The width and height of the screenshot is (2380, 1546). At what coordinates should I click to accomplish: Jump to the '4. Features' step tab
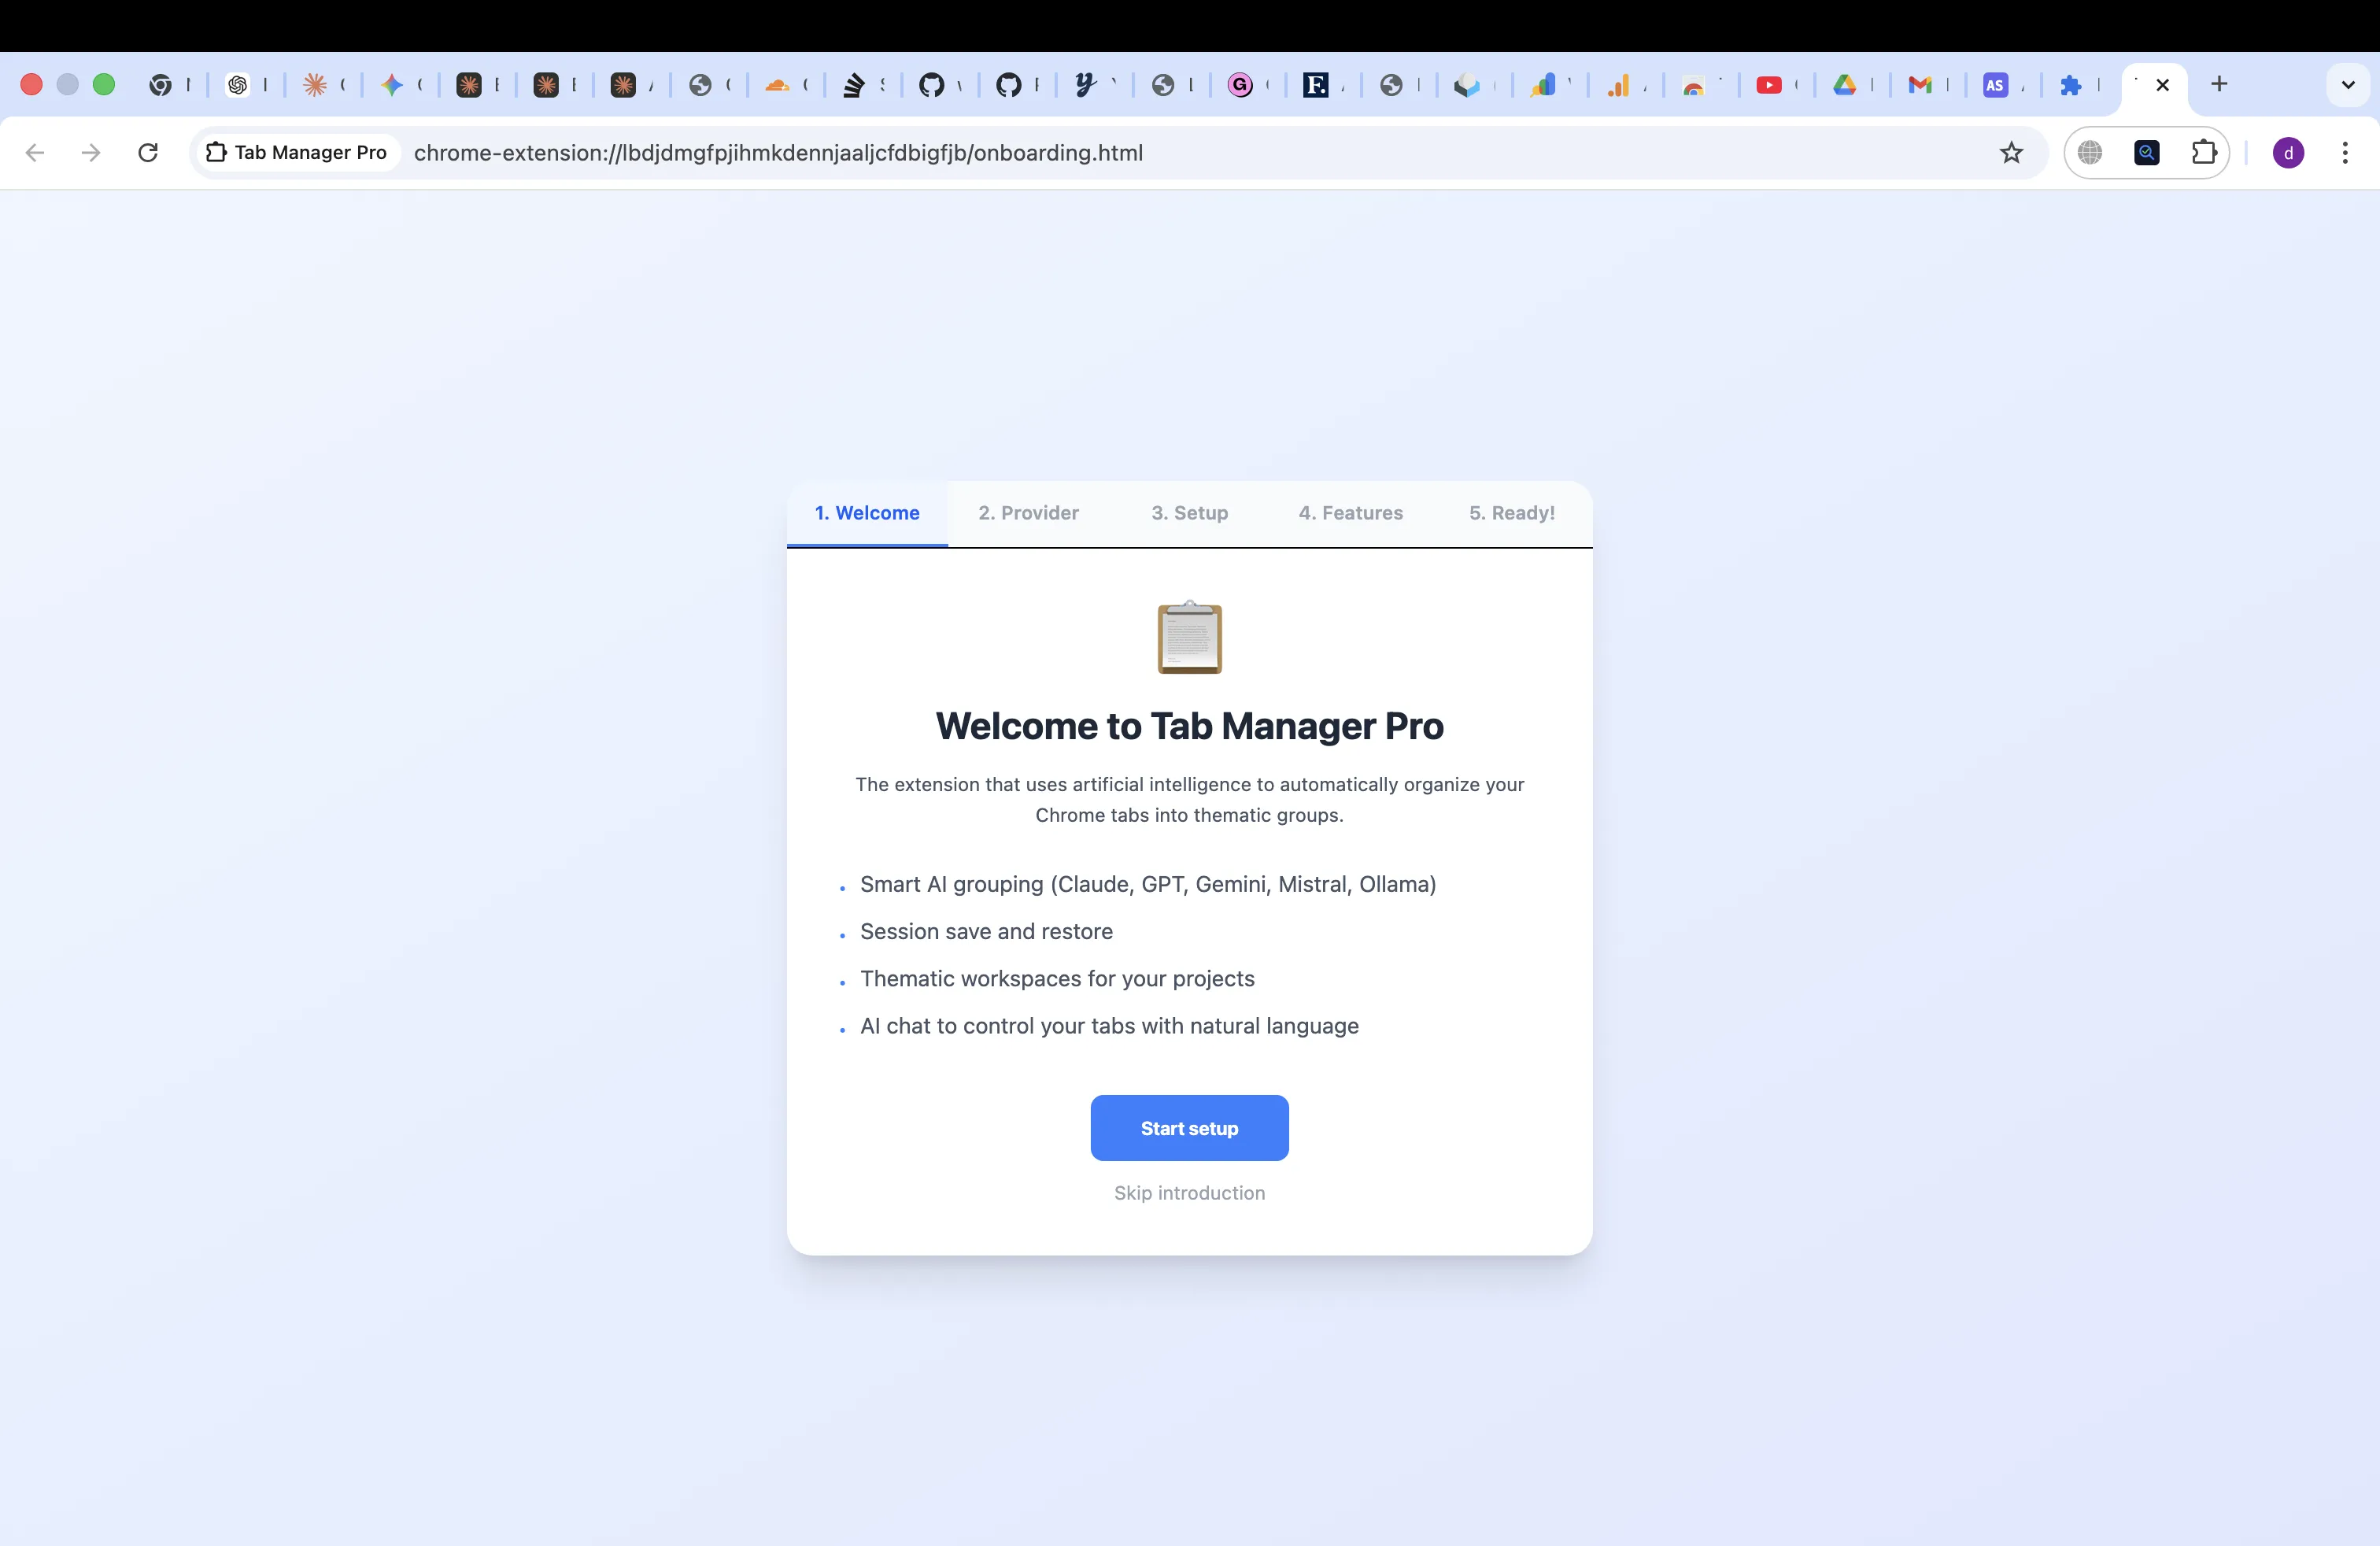coord(1350,513)
